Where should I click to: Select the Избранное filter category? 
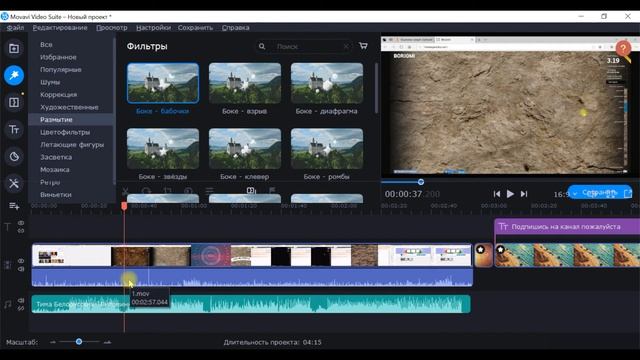pyautogui.click(x=58, y=57)
